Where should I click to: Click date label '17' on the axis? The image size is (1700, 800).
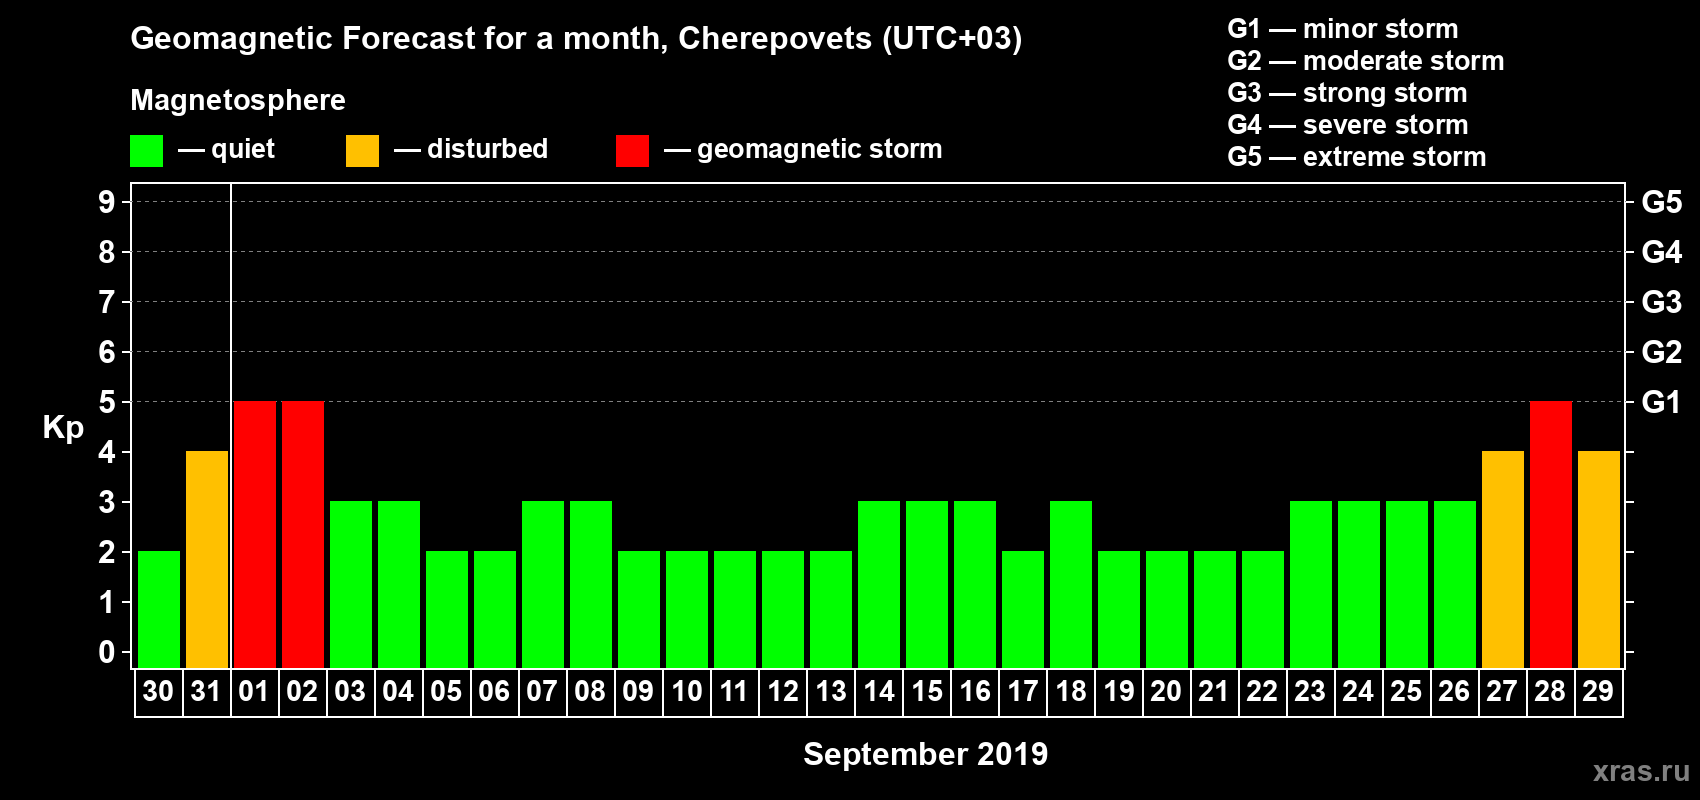click(x=1023, y=691)
